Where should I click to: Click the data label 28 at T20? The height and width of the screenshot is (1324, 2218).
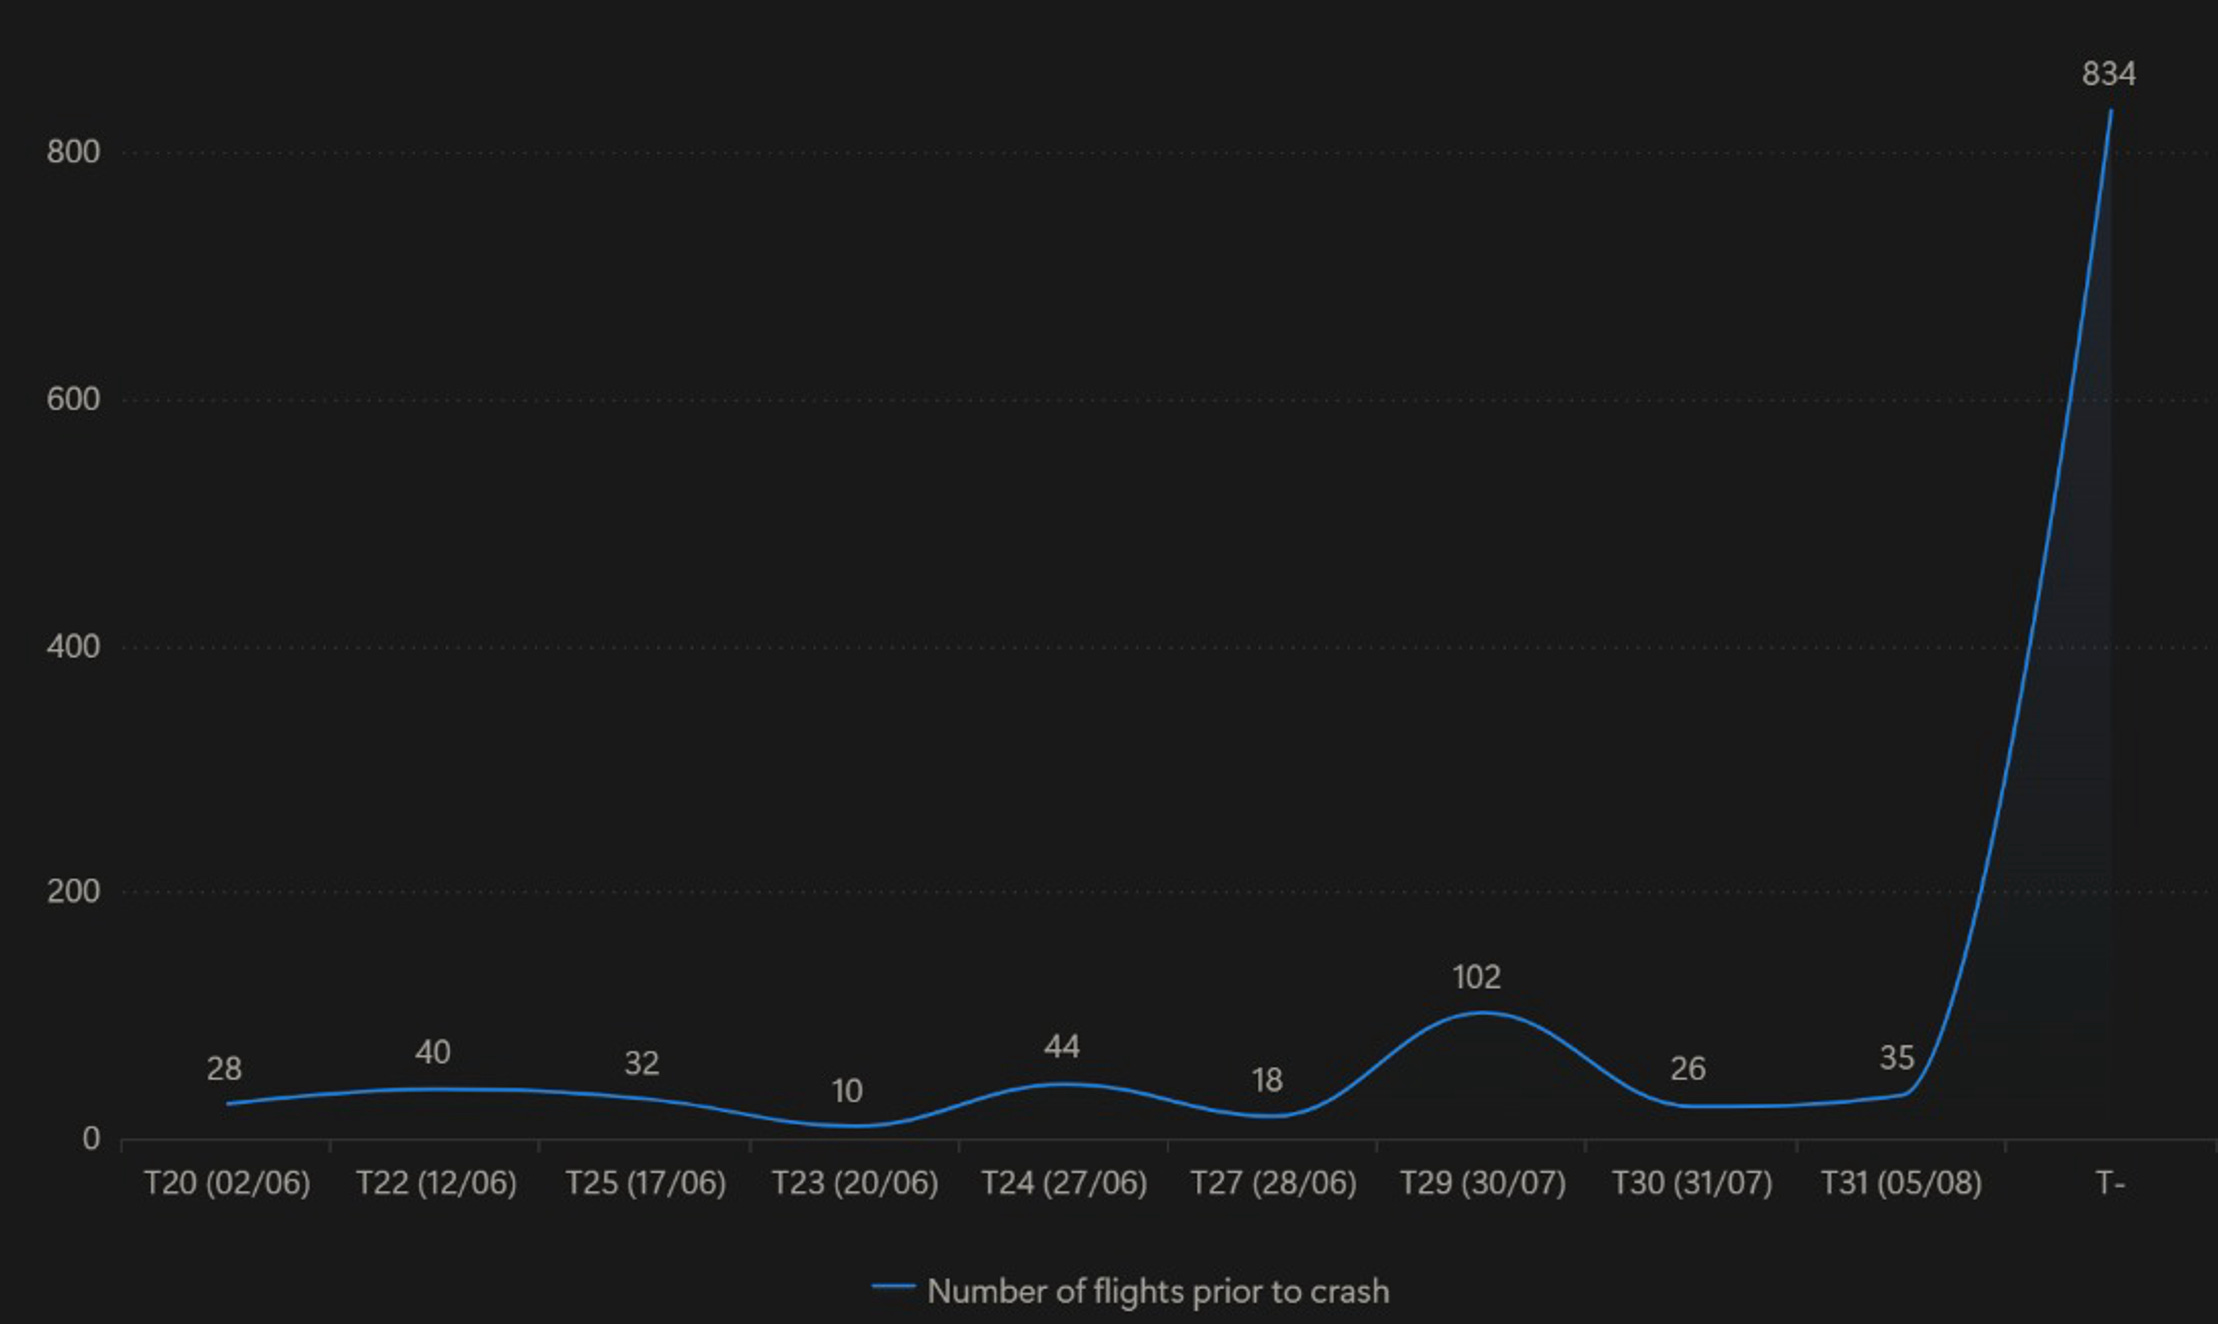click(x=224, y=1069)
